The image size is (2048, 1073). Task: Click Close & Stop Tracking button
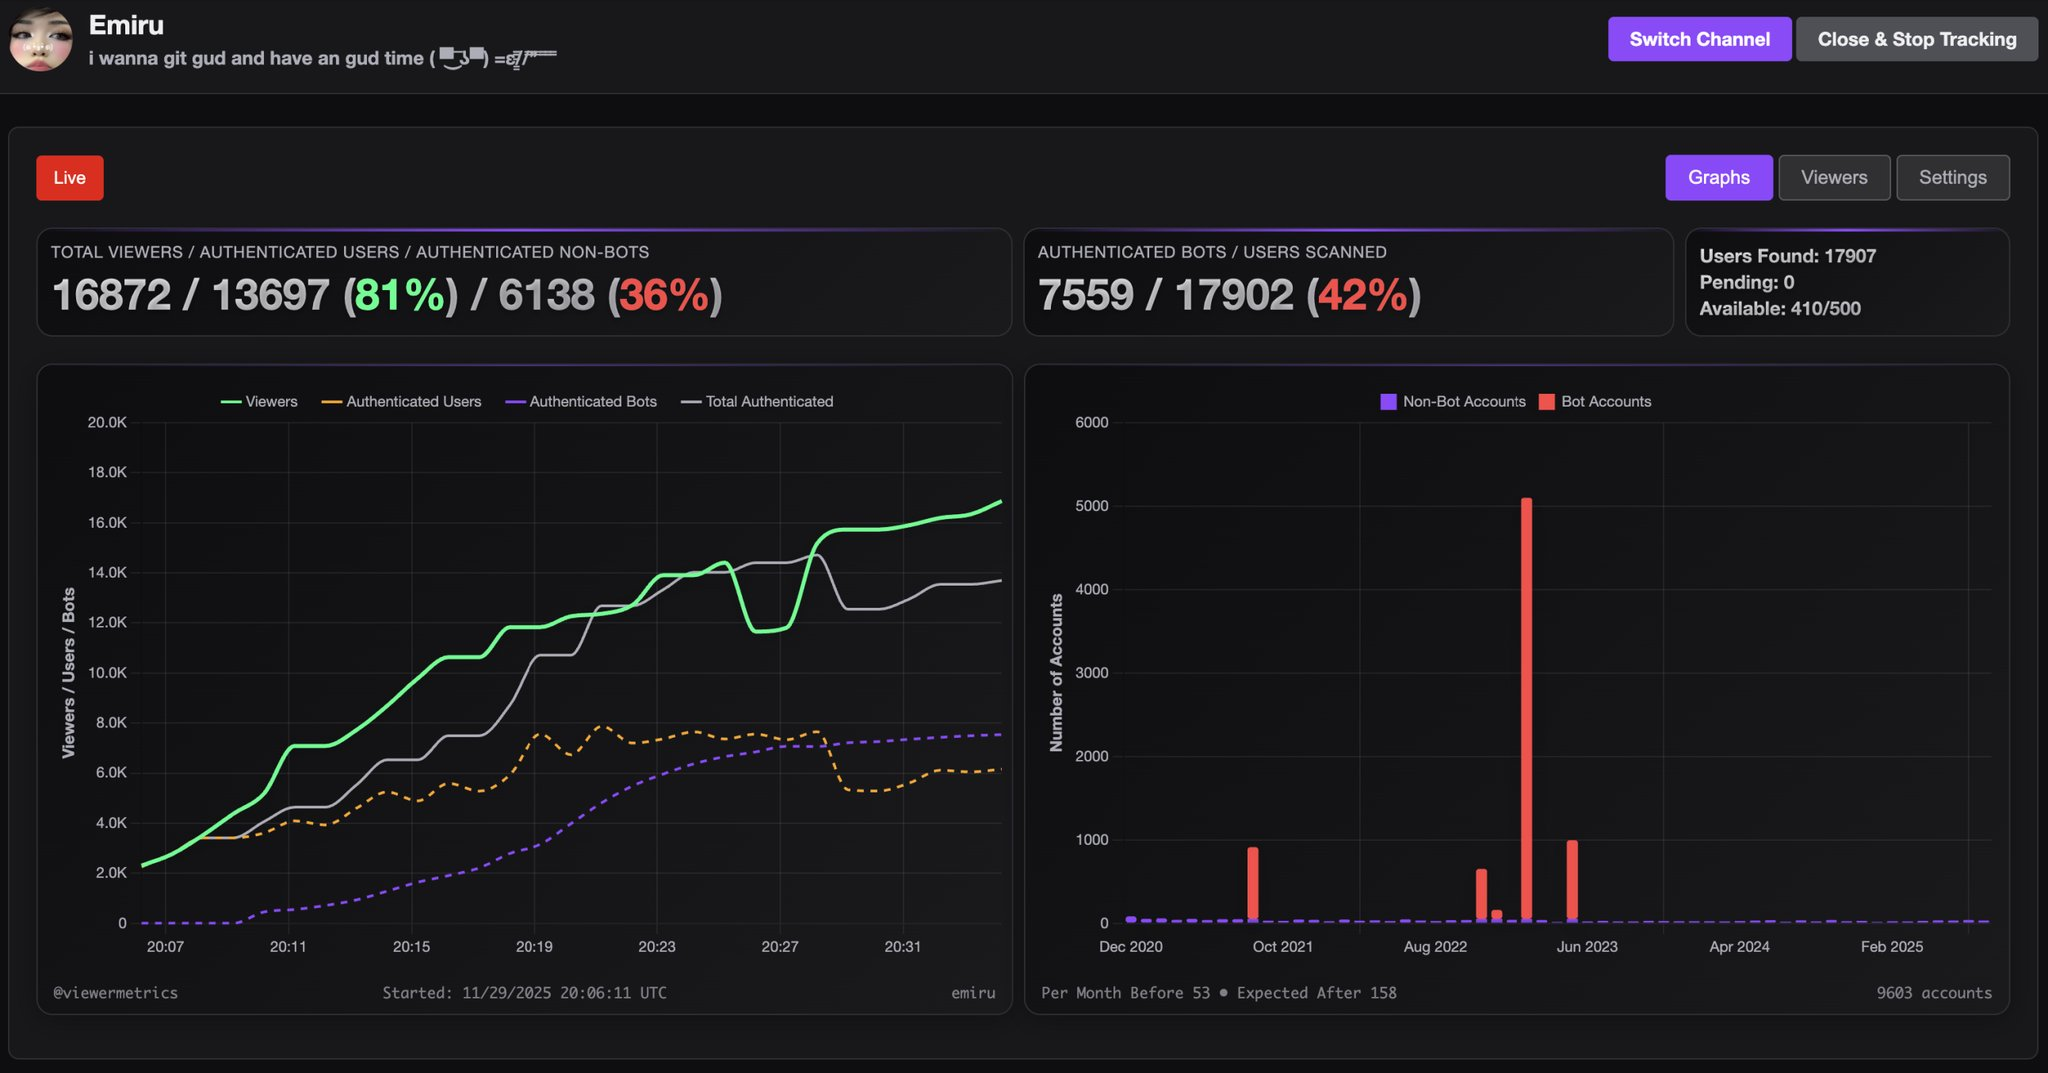[x=1916, y=39]
